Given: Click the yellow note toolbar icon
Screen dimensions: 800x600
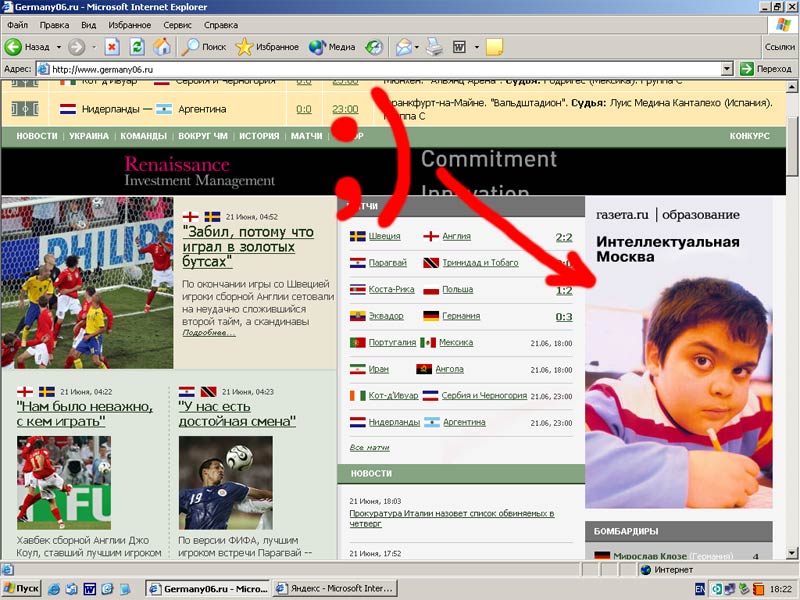Looking at the screenshot, I should (x=494, y=47).
